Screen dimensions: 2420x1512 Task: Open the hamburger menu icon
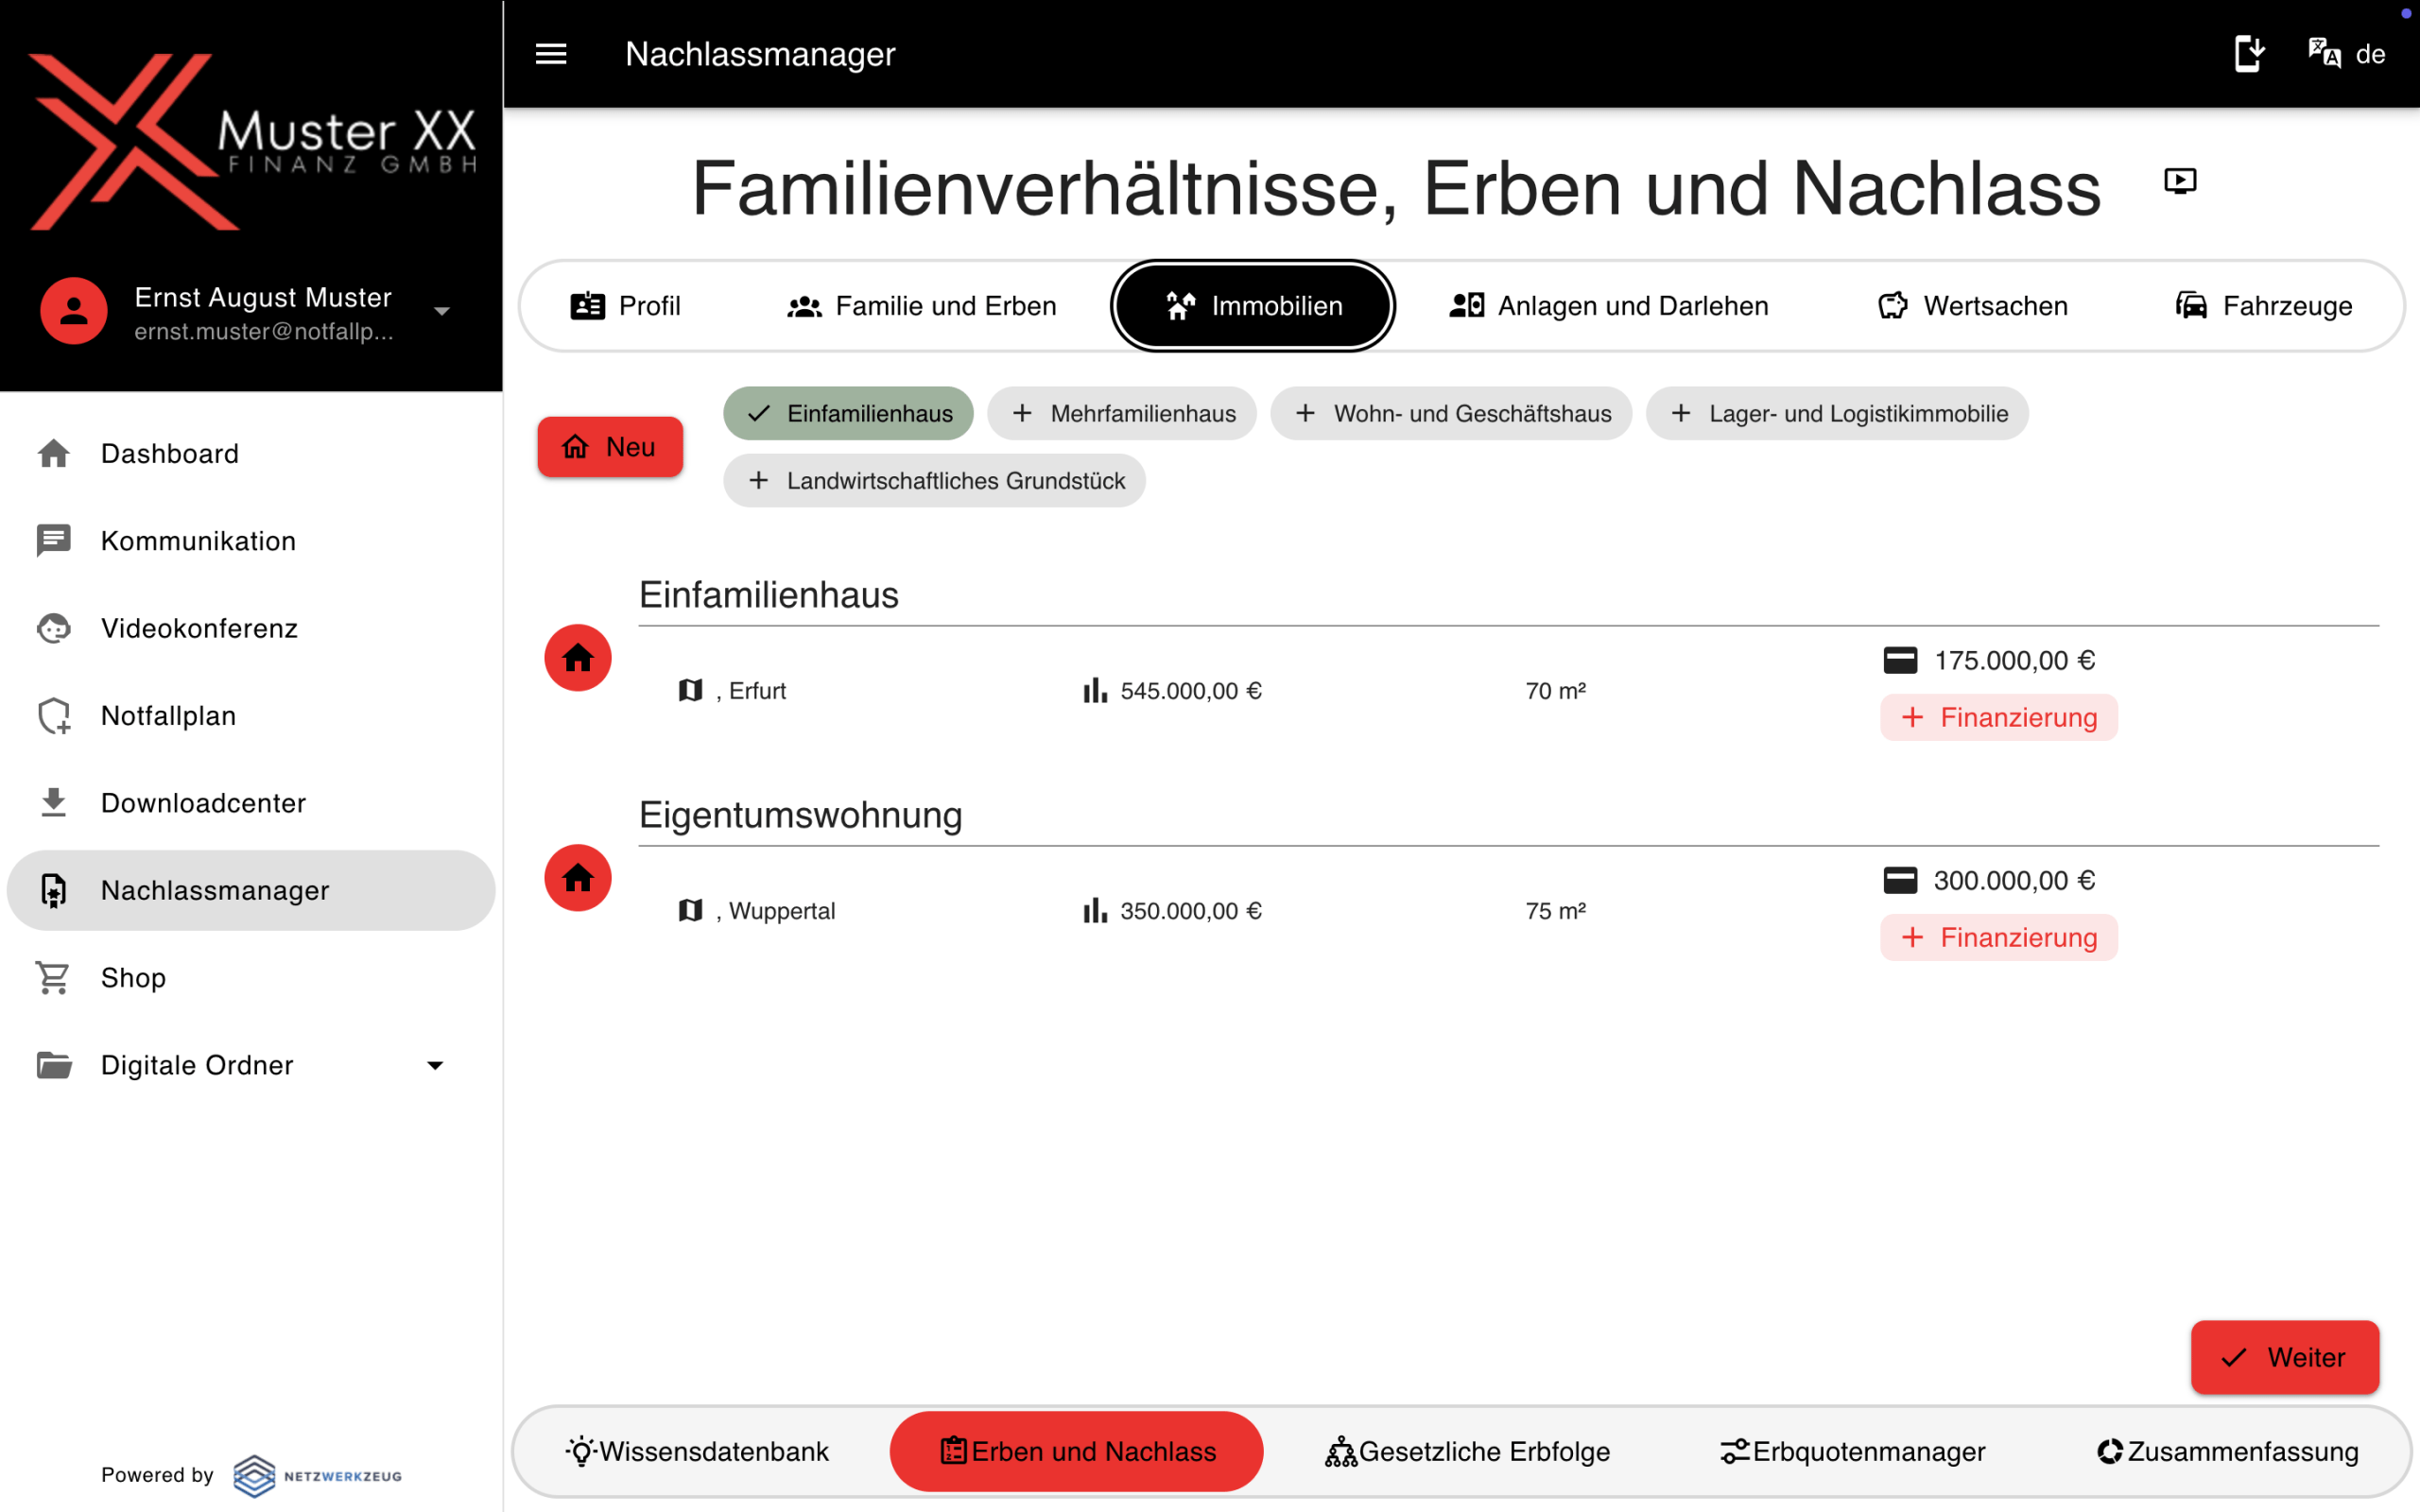551,54
